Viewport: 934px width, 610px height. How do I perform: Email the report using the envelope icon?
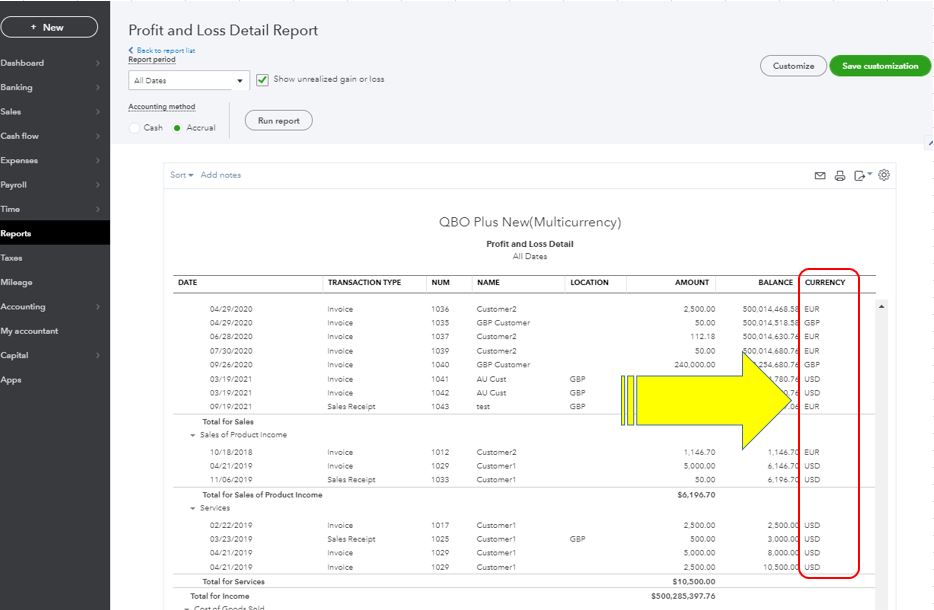click(820, 176)
